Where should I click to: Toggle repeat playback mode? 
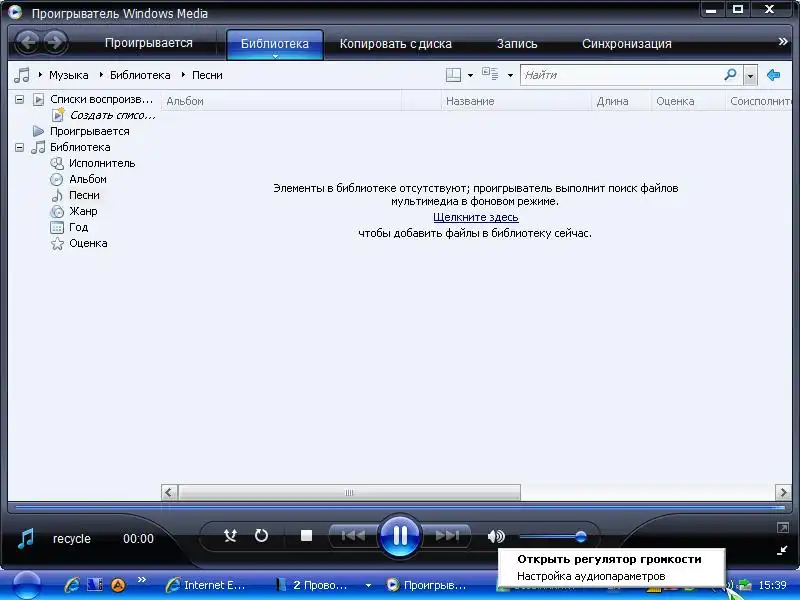click(x=261, y=536)
